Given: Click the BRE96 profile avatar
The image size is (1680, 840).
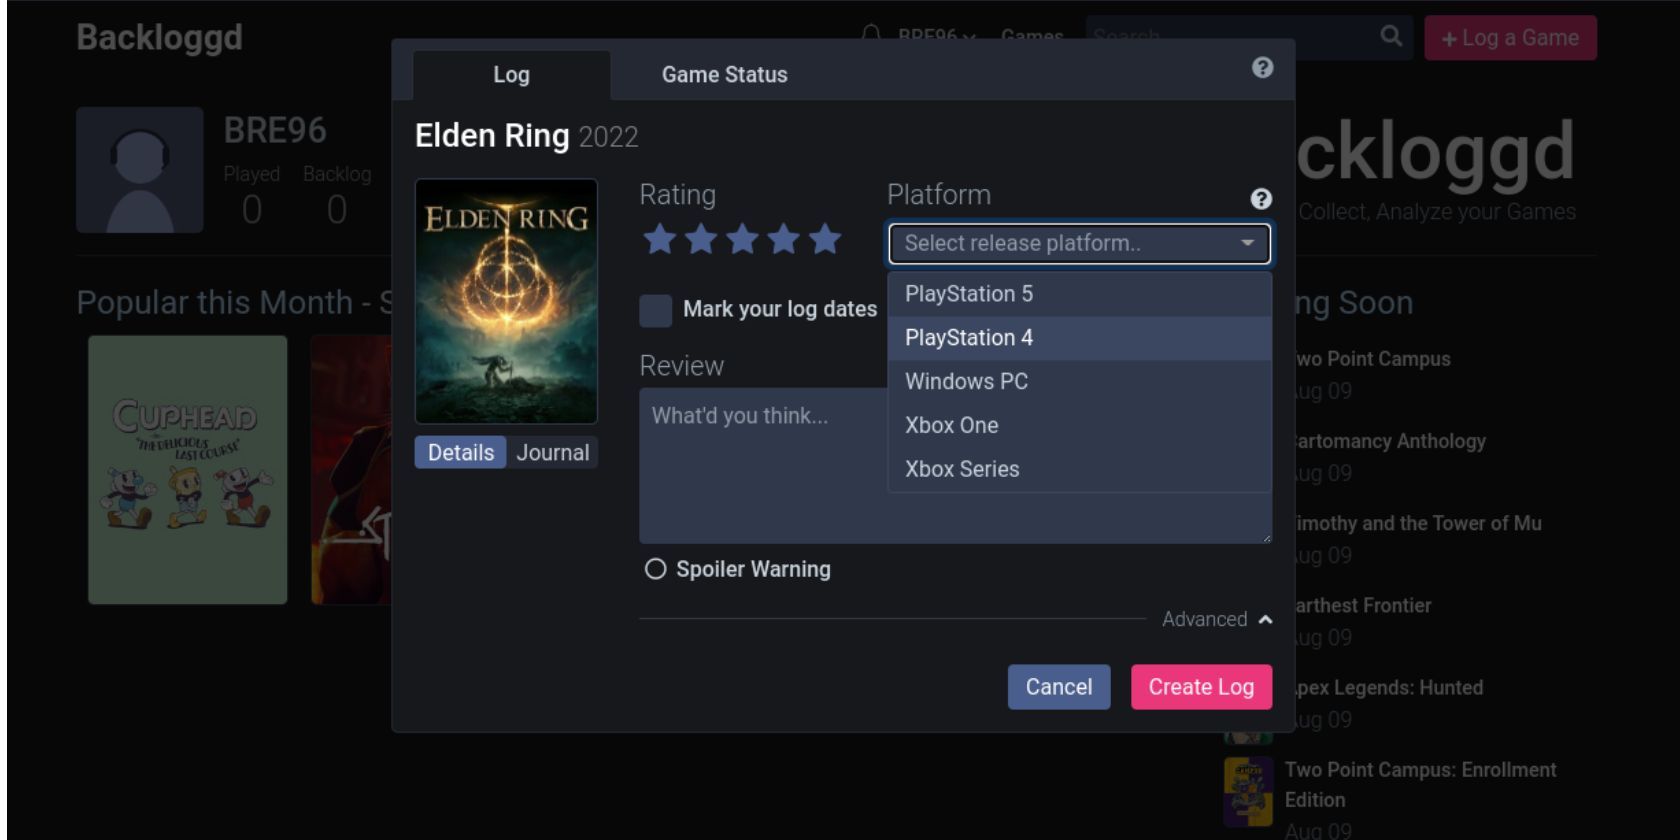Looking at the screenshot, I should click(140, 170).
